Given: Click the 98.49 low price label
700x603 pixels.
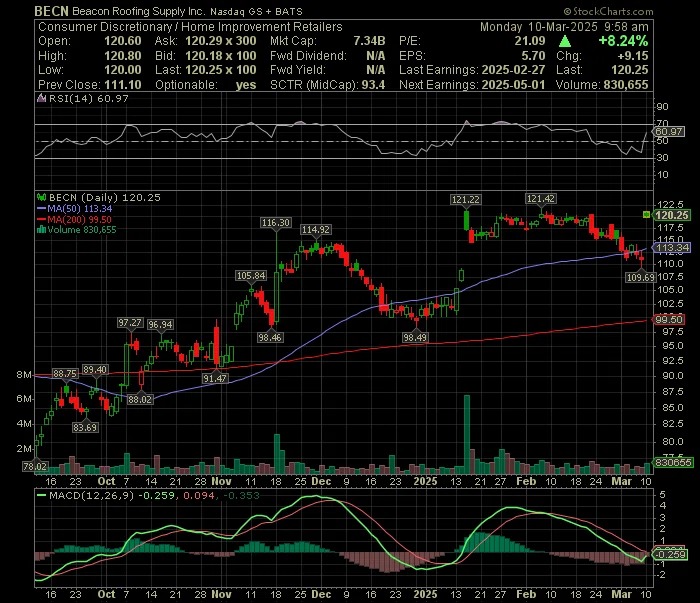Looking at the screenshot, I should pyautogui.click(x=415, y=337).
